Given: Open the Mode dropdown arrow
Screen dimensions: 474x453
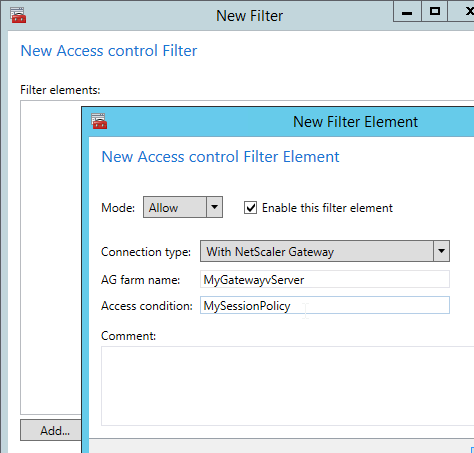Looking at the screenshot, I should click(x=214, y=207).
